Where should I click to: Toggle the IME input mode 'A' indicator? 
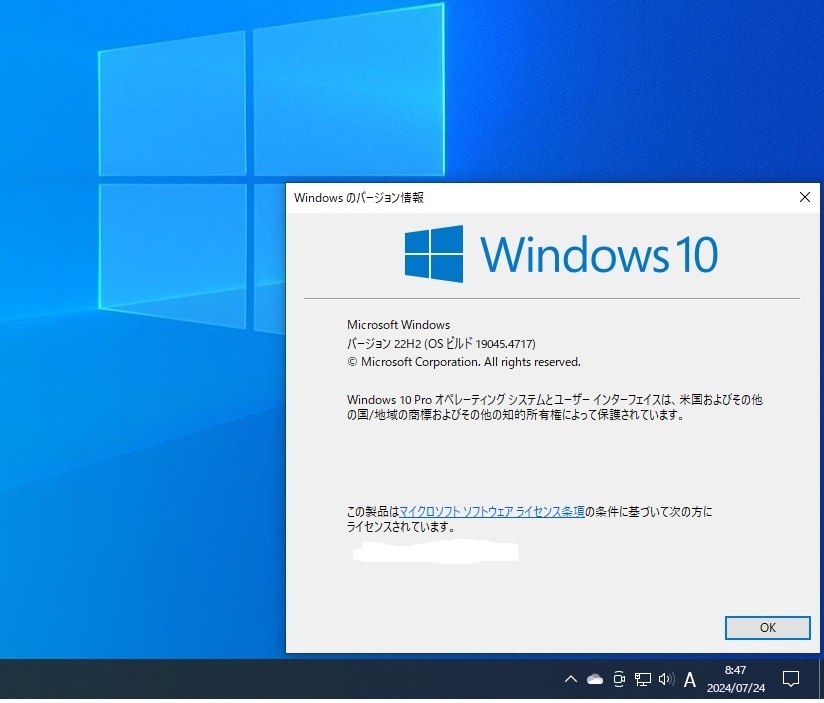click(x=690, y=680)
